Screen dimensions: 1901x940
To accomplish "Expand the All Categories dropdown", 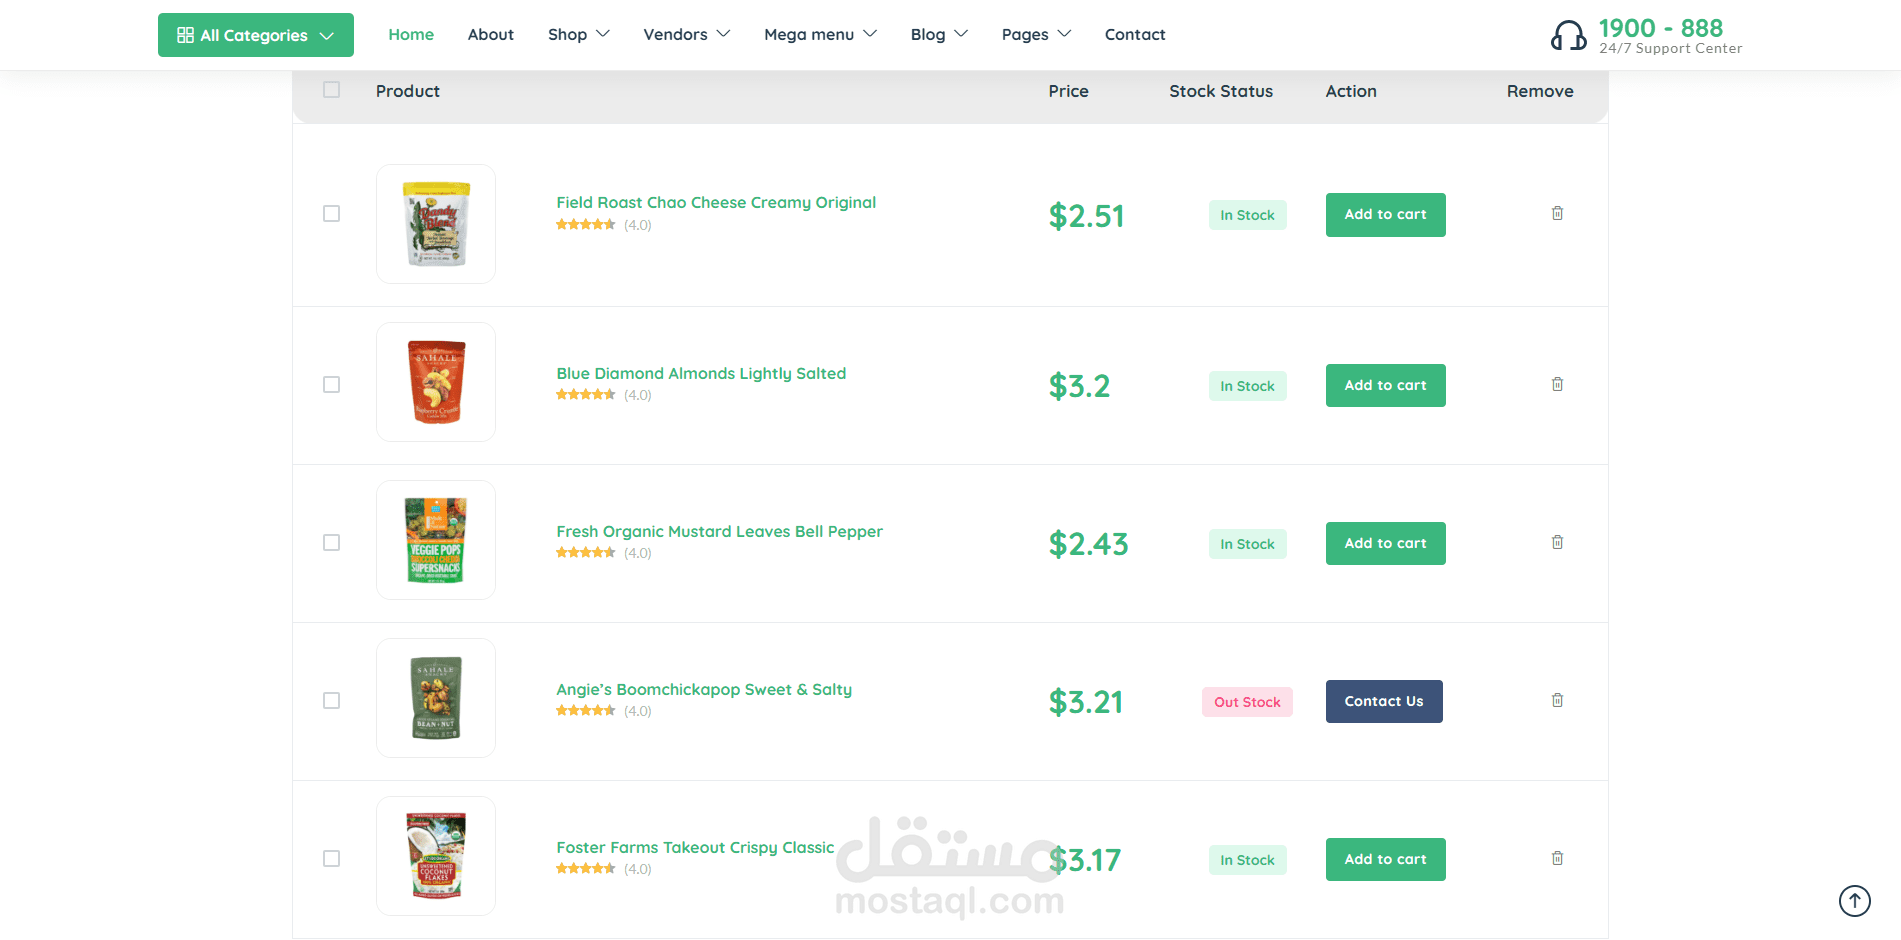I will (x=255, y=35).
